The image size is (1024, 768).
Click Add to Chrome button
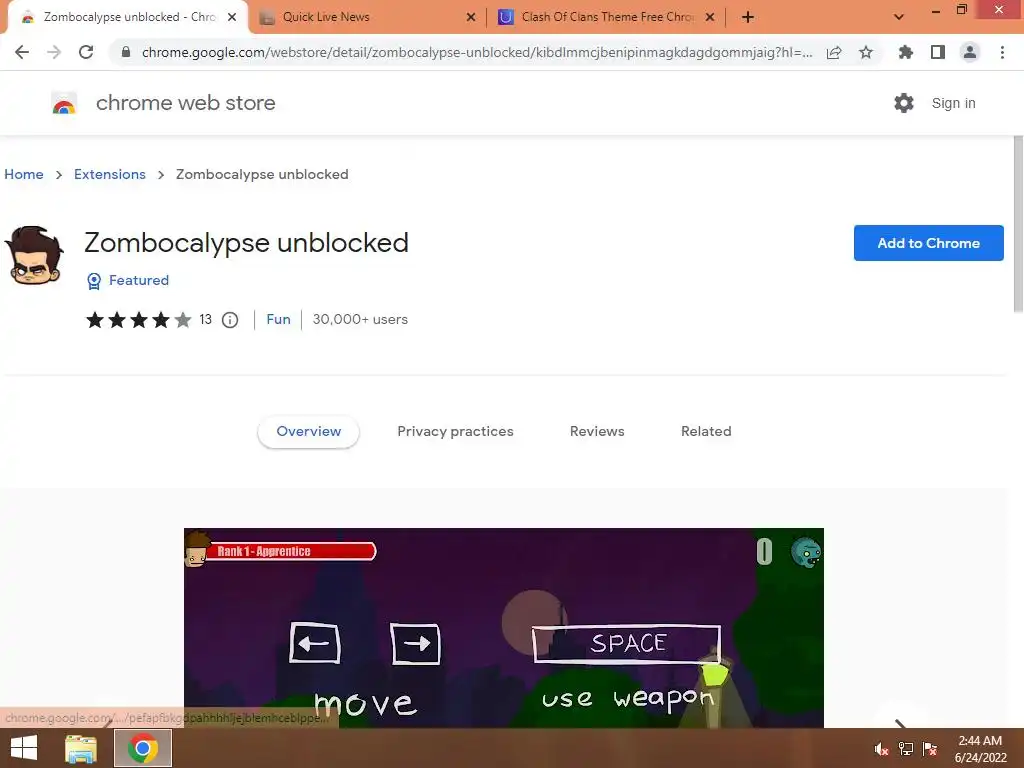[x=928, y=243]
